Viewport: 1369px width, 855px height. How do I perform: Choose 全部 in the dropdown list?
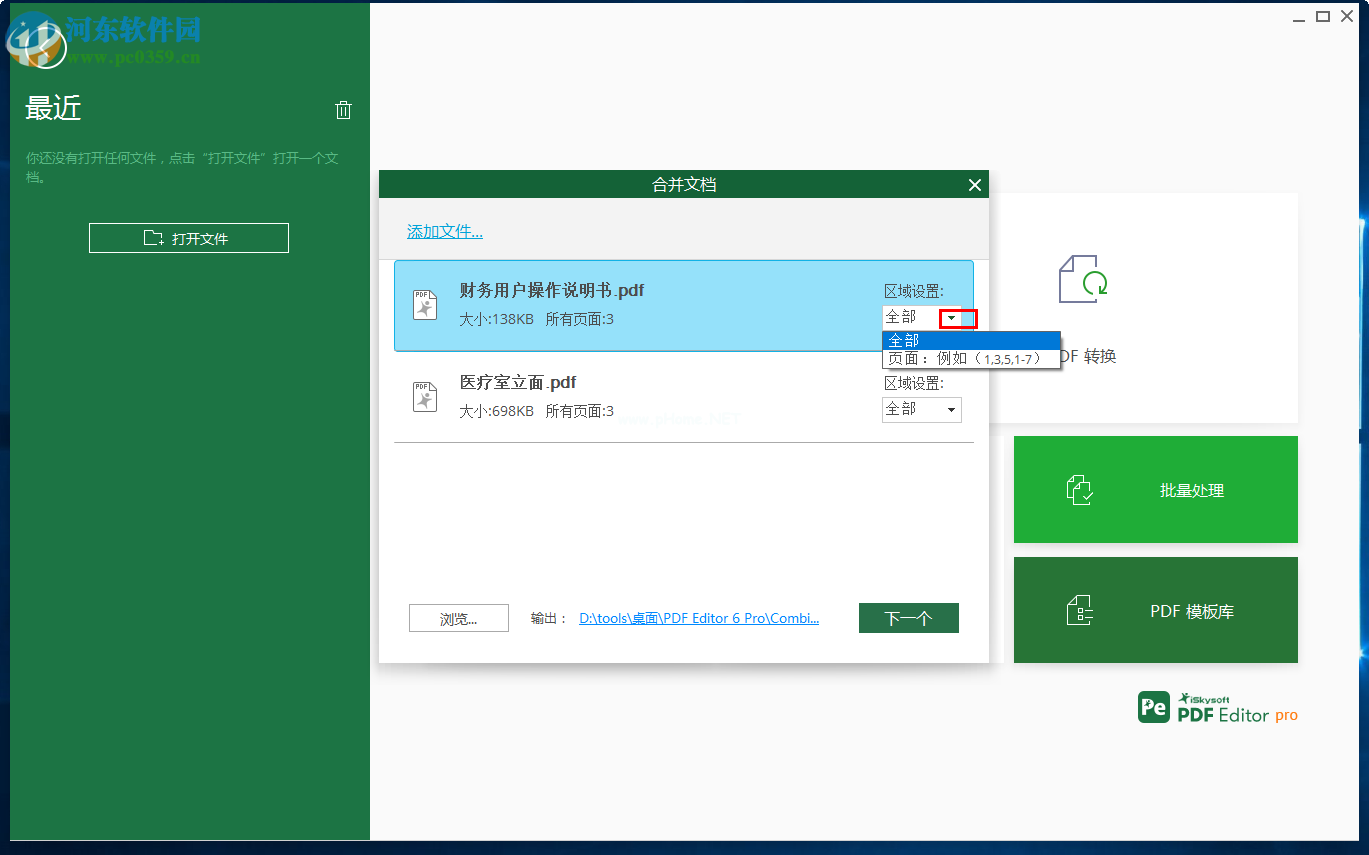[x=971, y=340]
